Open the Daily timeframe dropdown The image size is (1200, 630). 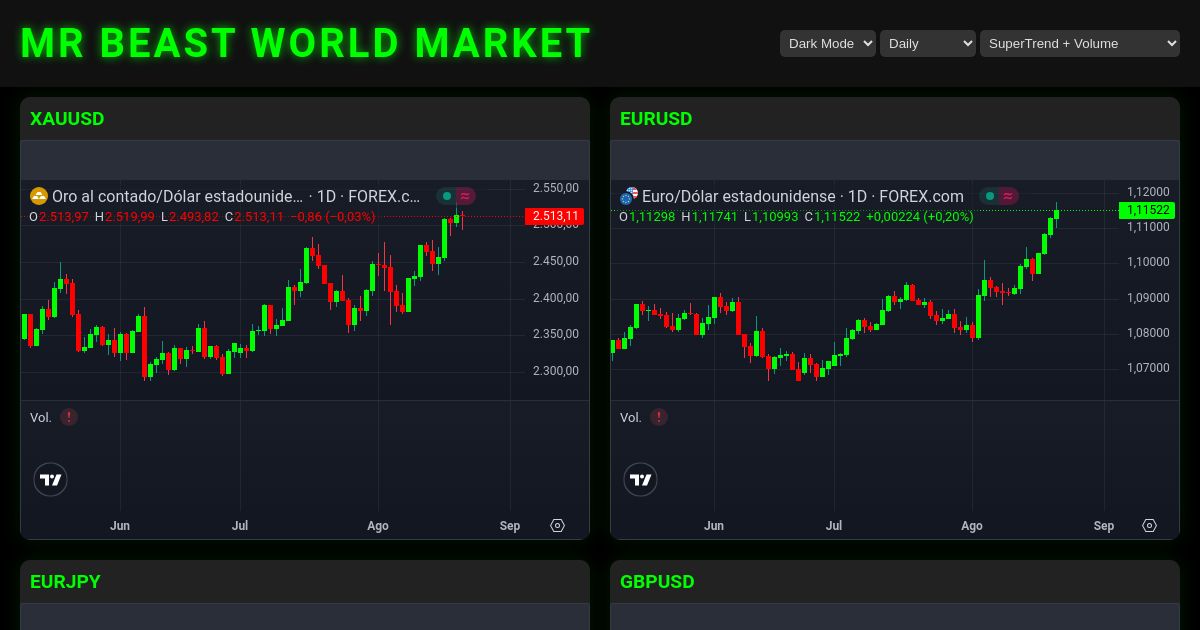click(x=927, y=43)
